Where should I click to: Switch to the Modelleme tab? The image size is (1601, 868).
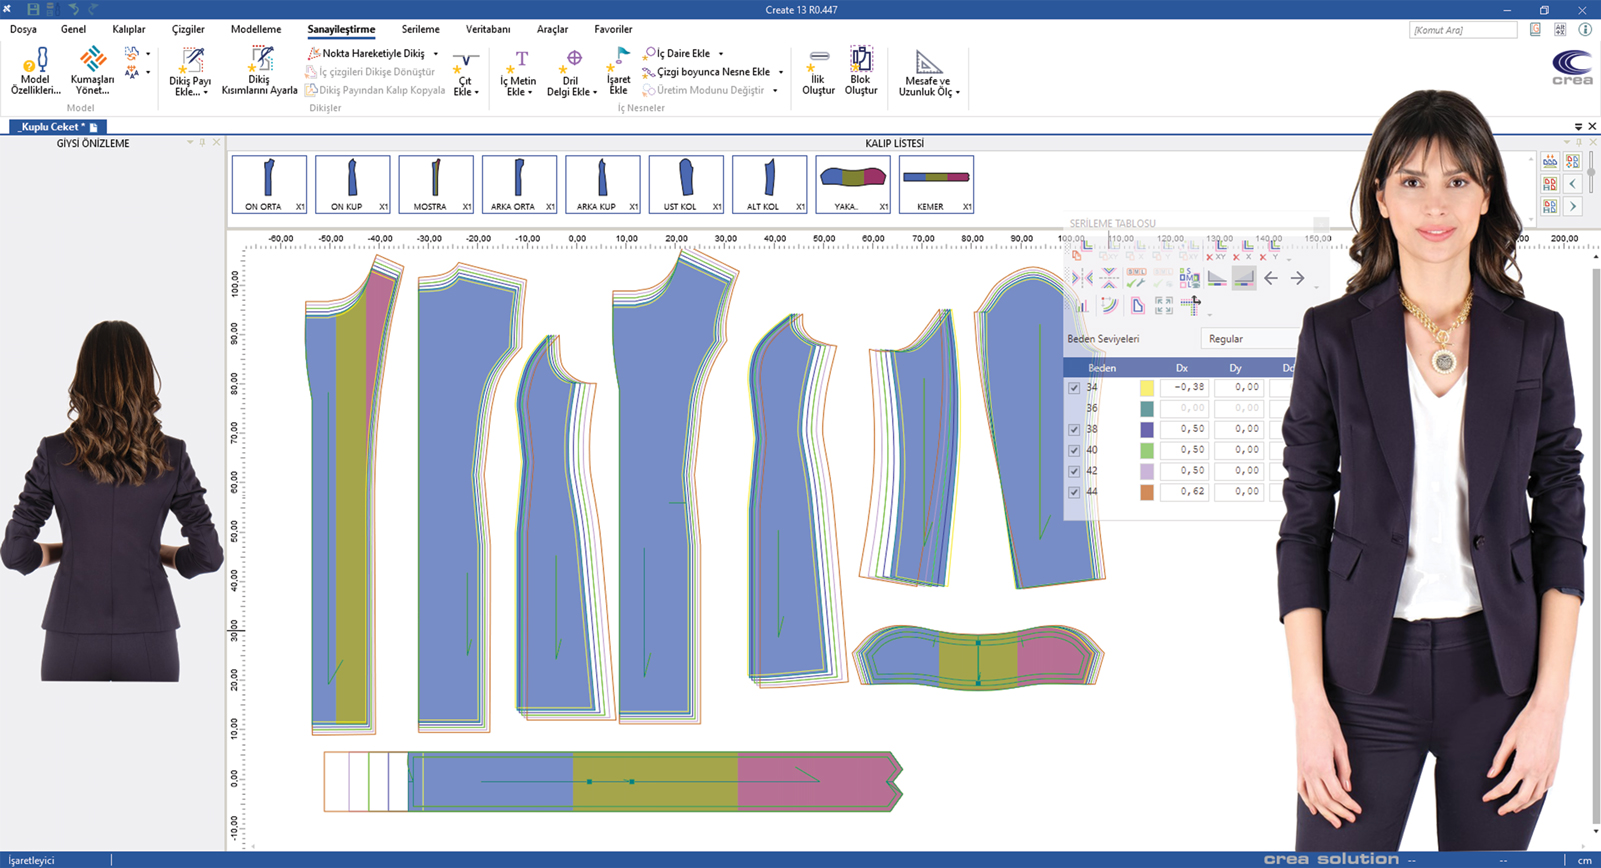coord(256,29)
